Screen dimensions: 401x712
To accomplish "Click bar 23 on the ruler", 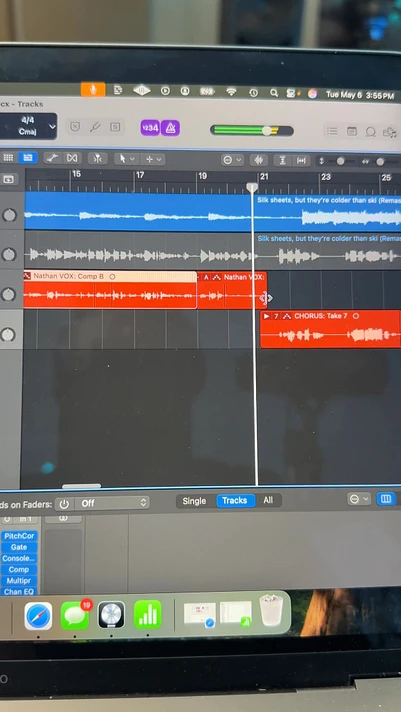I will pyautogui.click(x=326, y=177).
